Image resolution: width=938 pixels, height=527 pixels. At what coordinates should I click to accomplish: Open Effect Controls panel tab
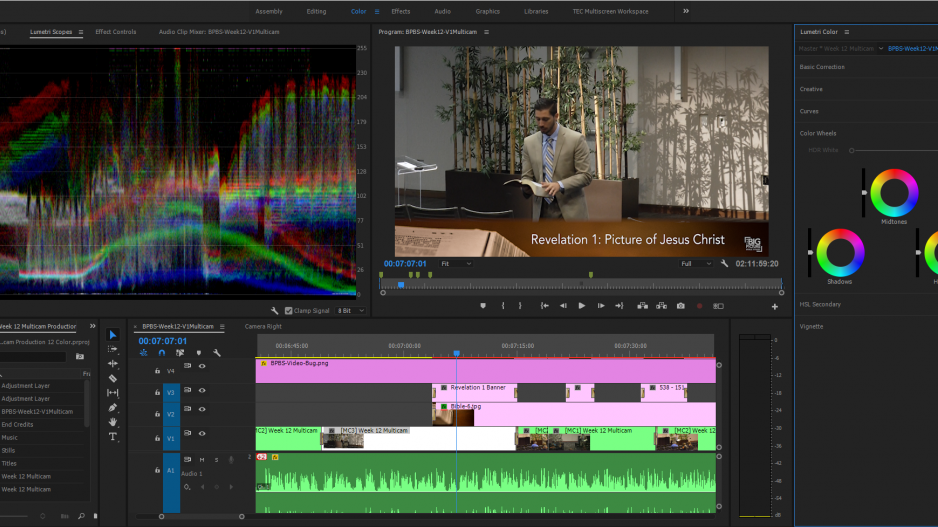click(x=115, y=32)
